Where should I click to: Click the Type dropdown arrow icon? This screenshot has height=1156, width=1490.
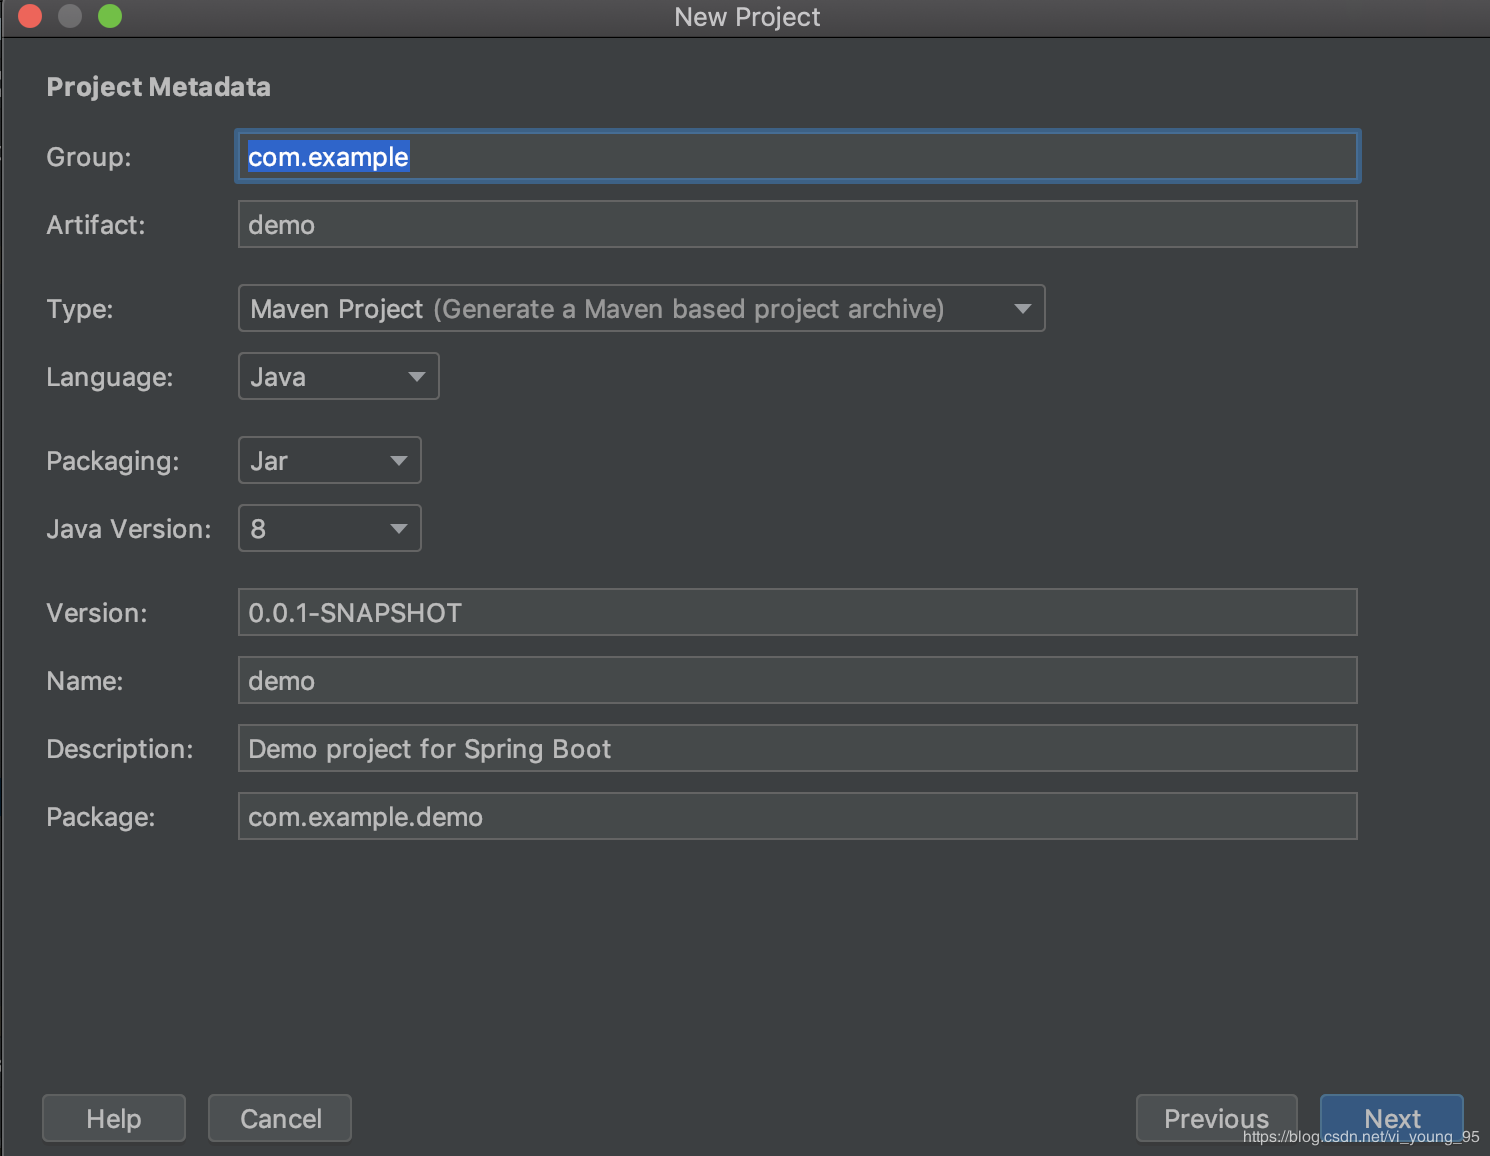(1022, 309)
